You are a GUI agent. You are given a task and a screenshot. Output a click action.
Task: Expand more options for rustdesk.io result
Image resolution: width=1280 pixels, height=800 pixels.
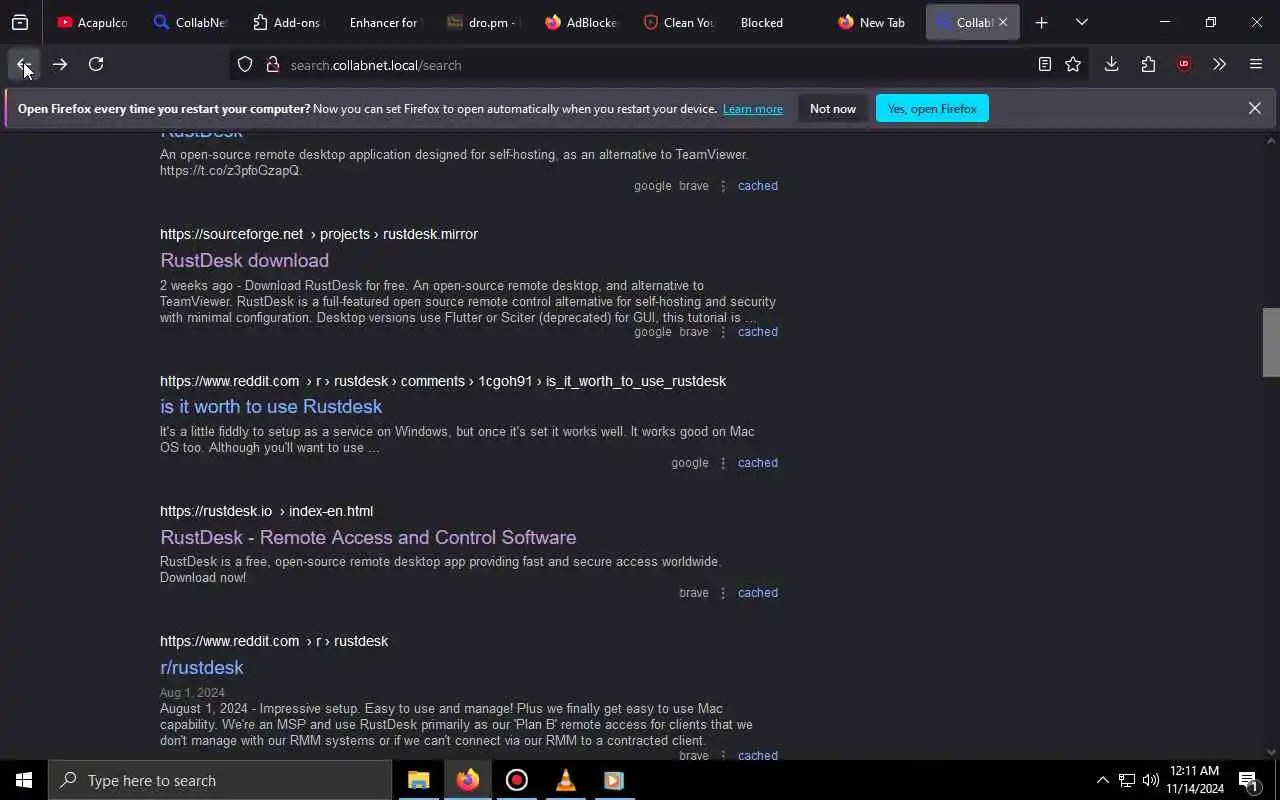coord(723,593)
